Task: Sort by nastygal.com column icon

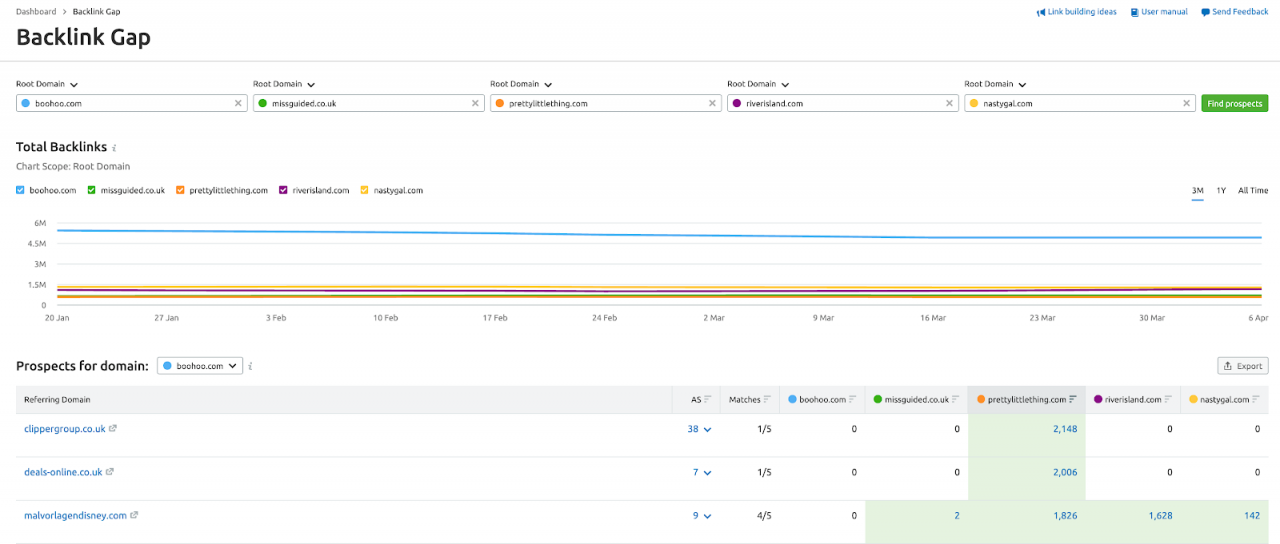Action: pyautogui.click(x=1256, y=399)
